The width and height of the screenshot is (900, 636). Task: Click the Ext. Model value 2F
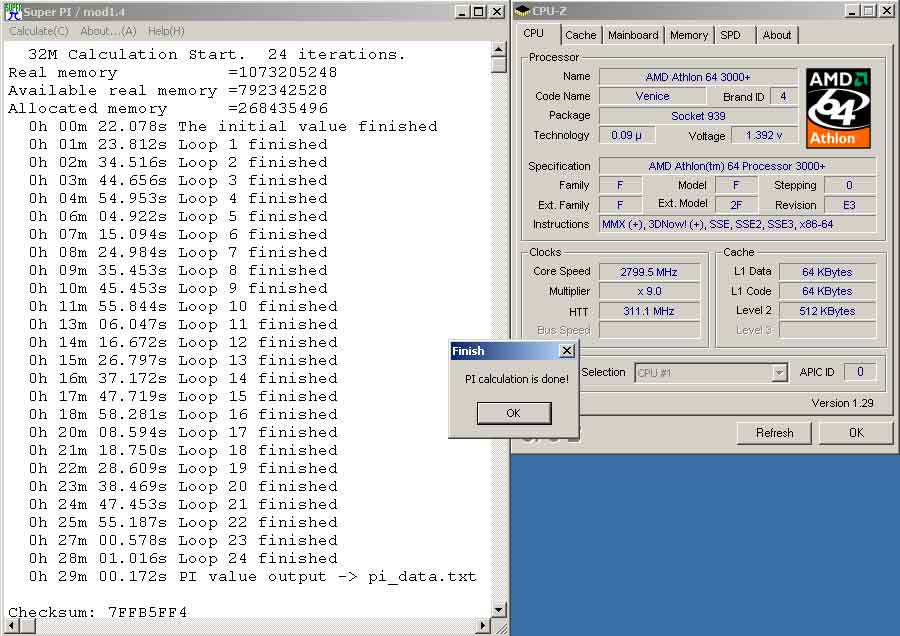click(x=736, y=205)
